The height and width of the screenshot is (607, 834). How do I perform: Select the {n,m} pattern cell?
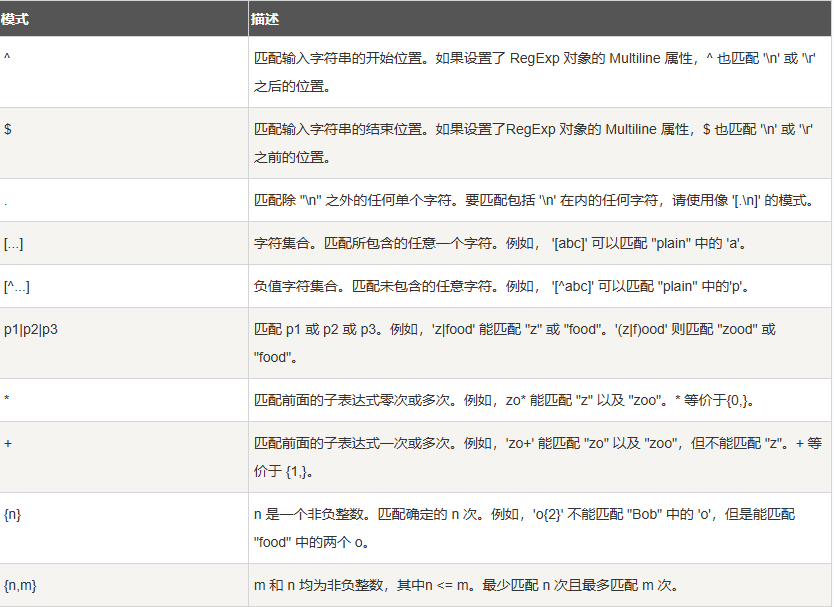[21, 585]
